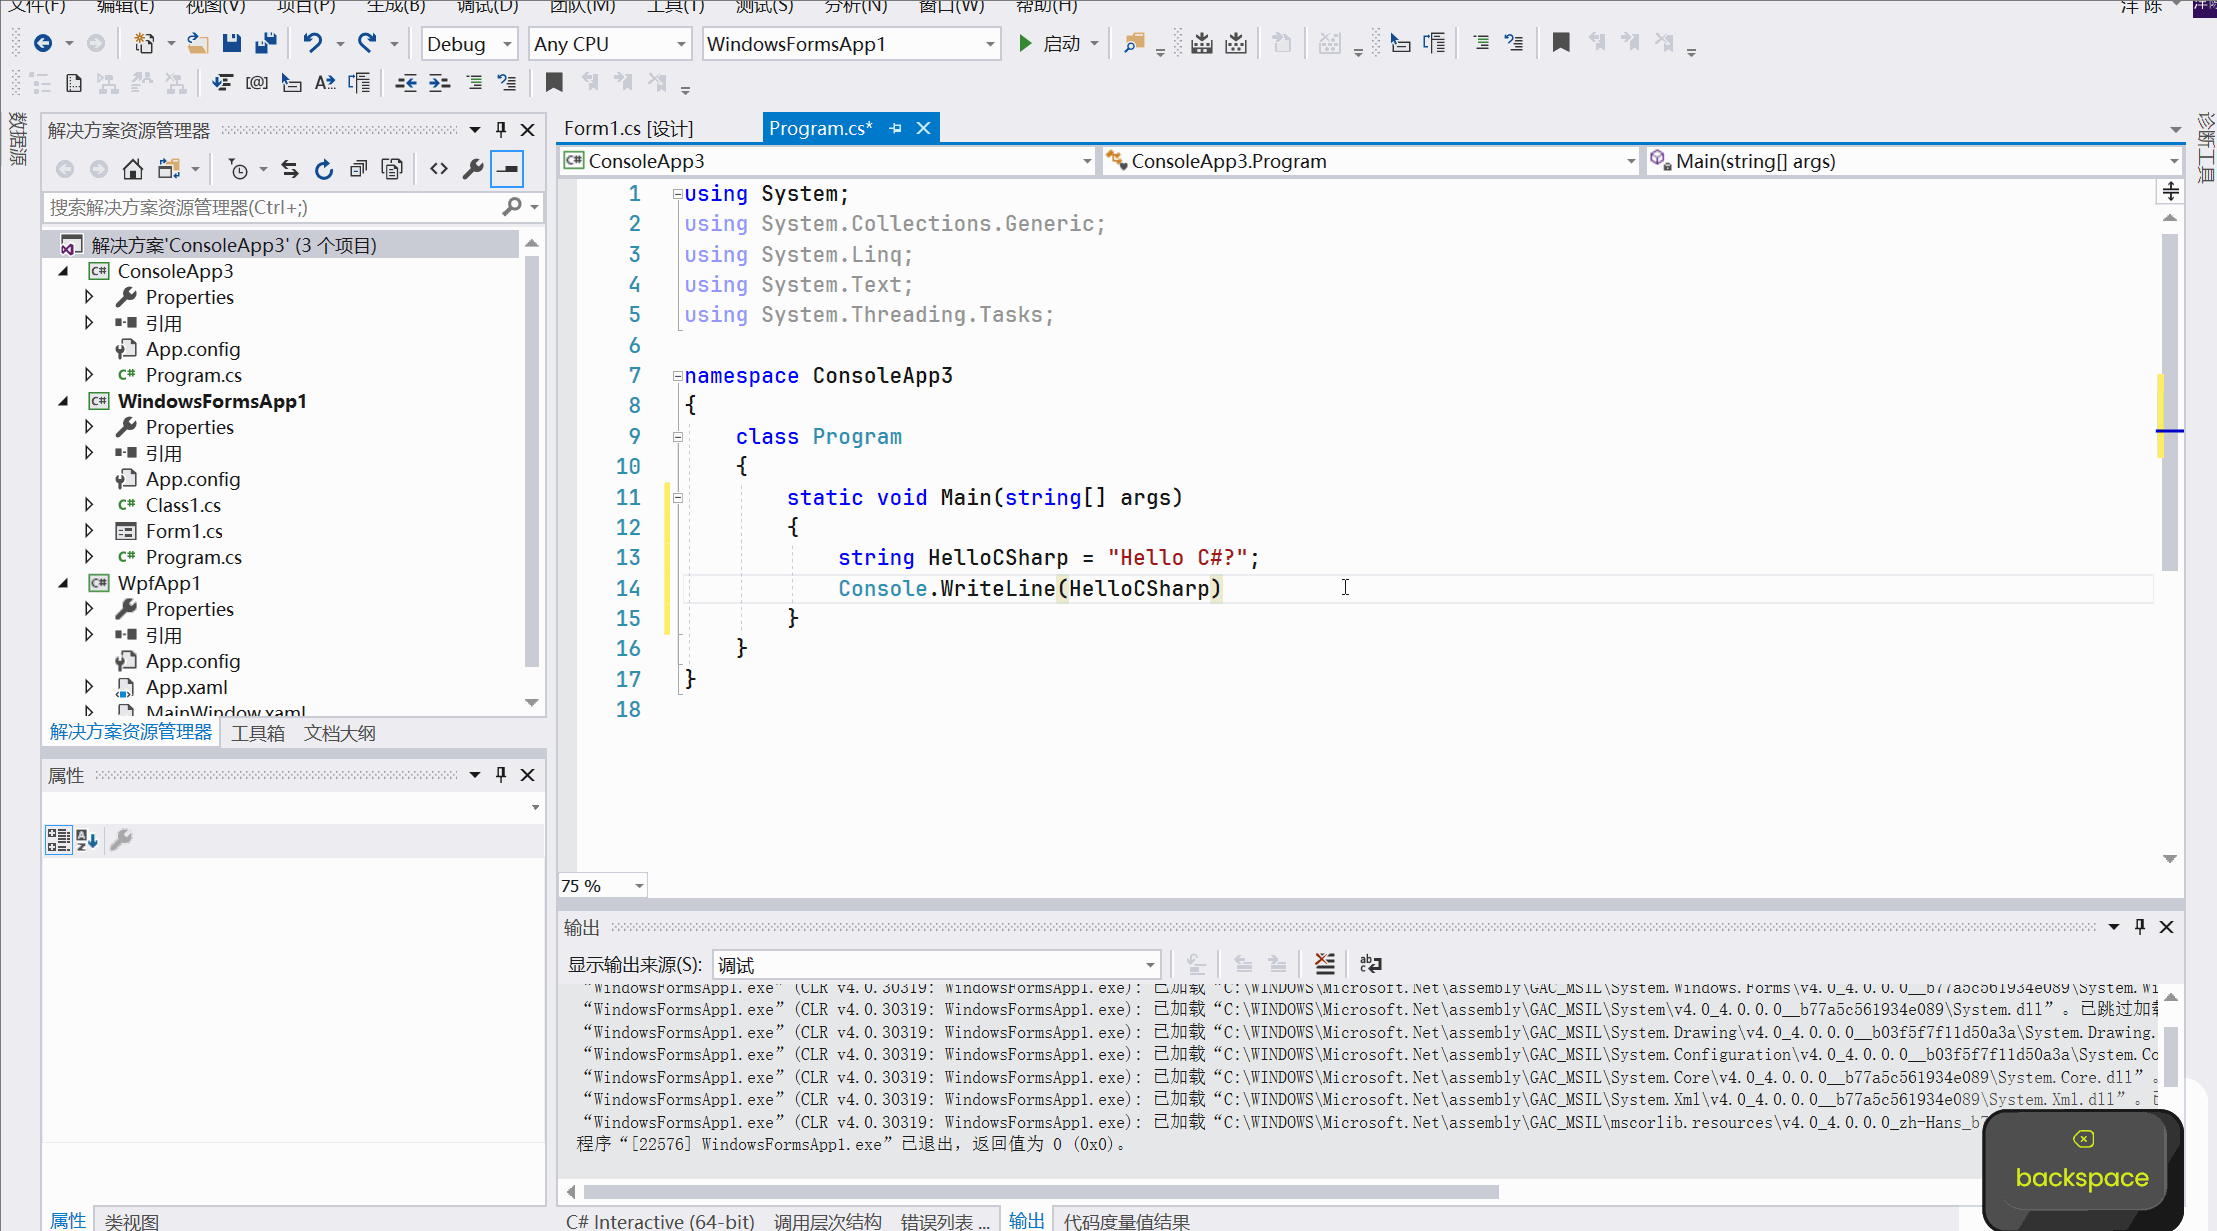Expand the Form1.cs tree node
Image resolution: width=2217 pixels, height=1231 pixels.
(x=89, y=531)
